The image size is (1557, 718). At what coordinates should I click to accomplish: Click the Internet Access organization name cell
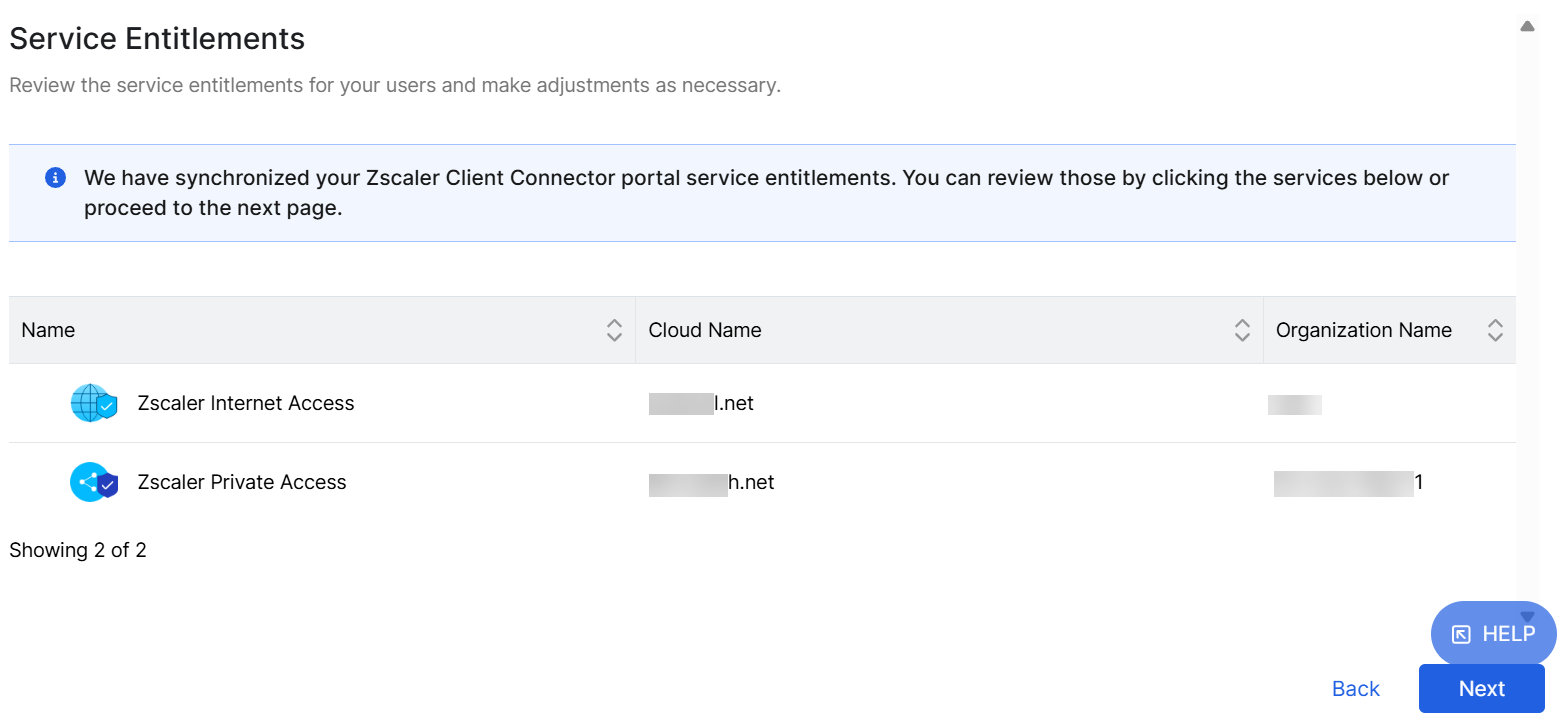1295,404
